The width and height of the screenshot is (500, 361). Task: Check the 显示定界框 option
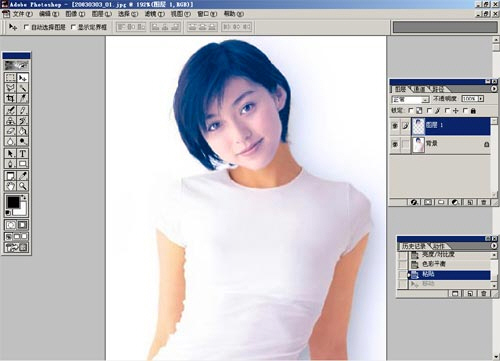point(73,27)
